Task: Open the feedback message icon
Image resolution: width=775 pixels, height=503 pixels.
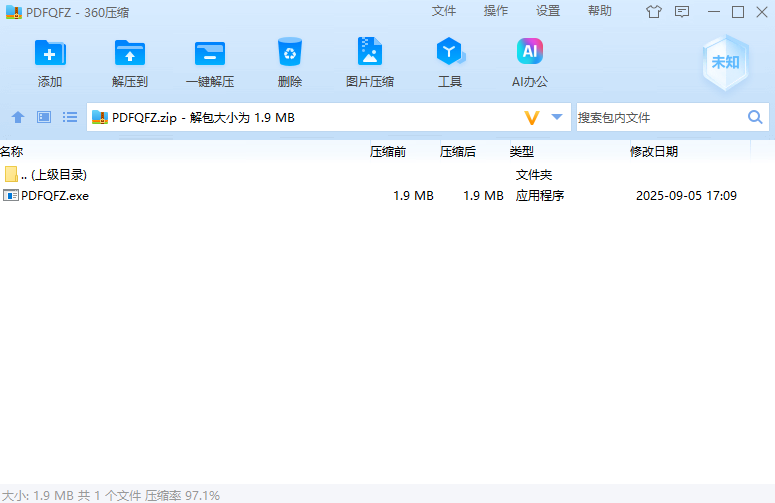Action: [682, 12]
